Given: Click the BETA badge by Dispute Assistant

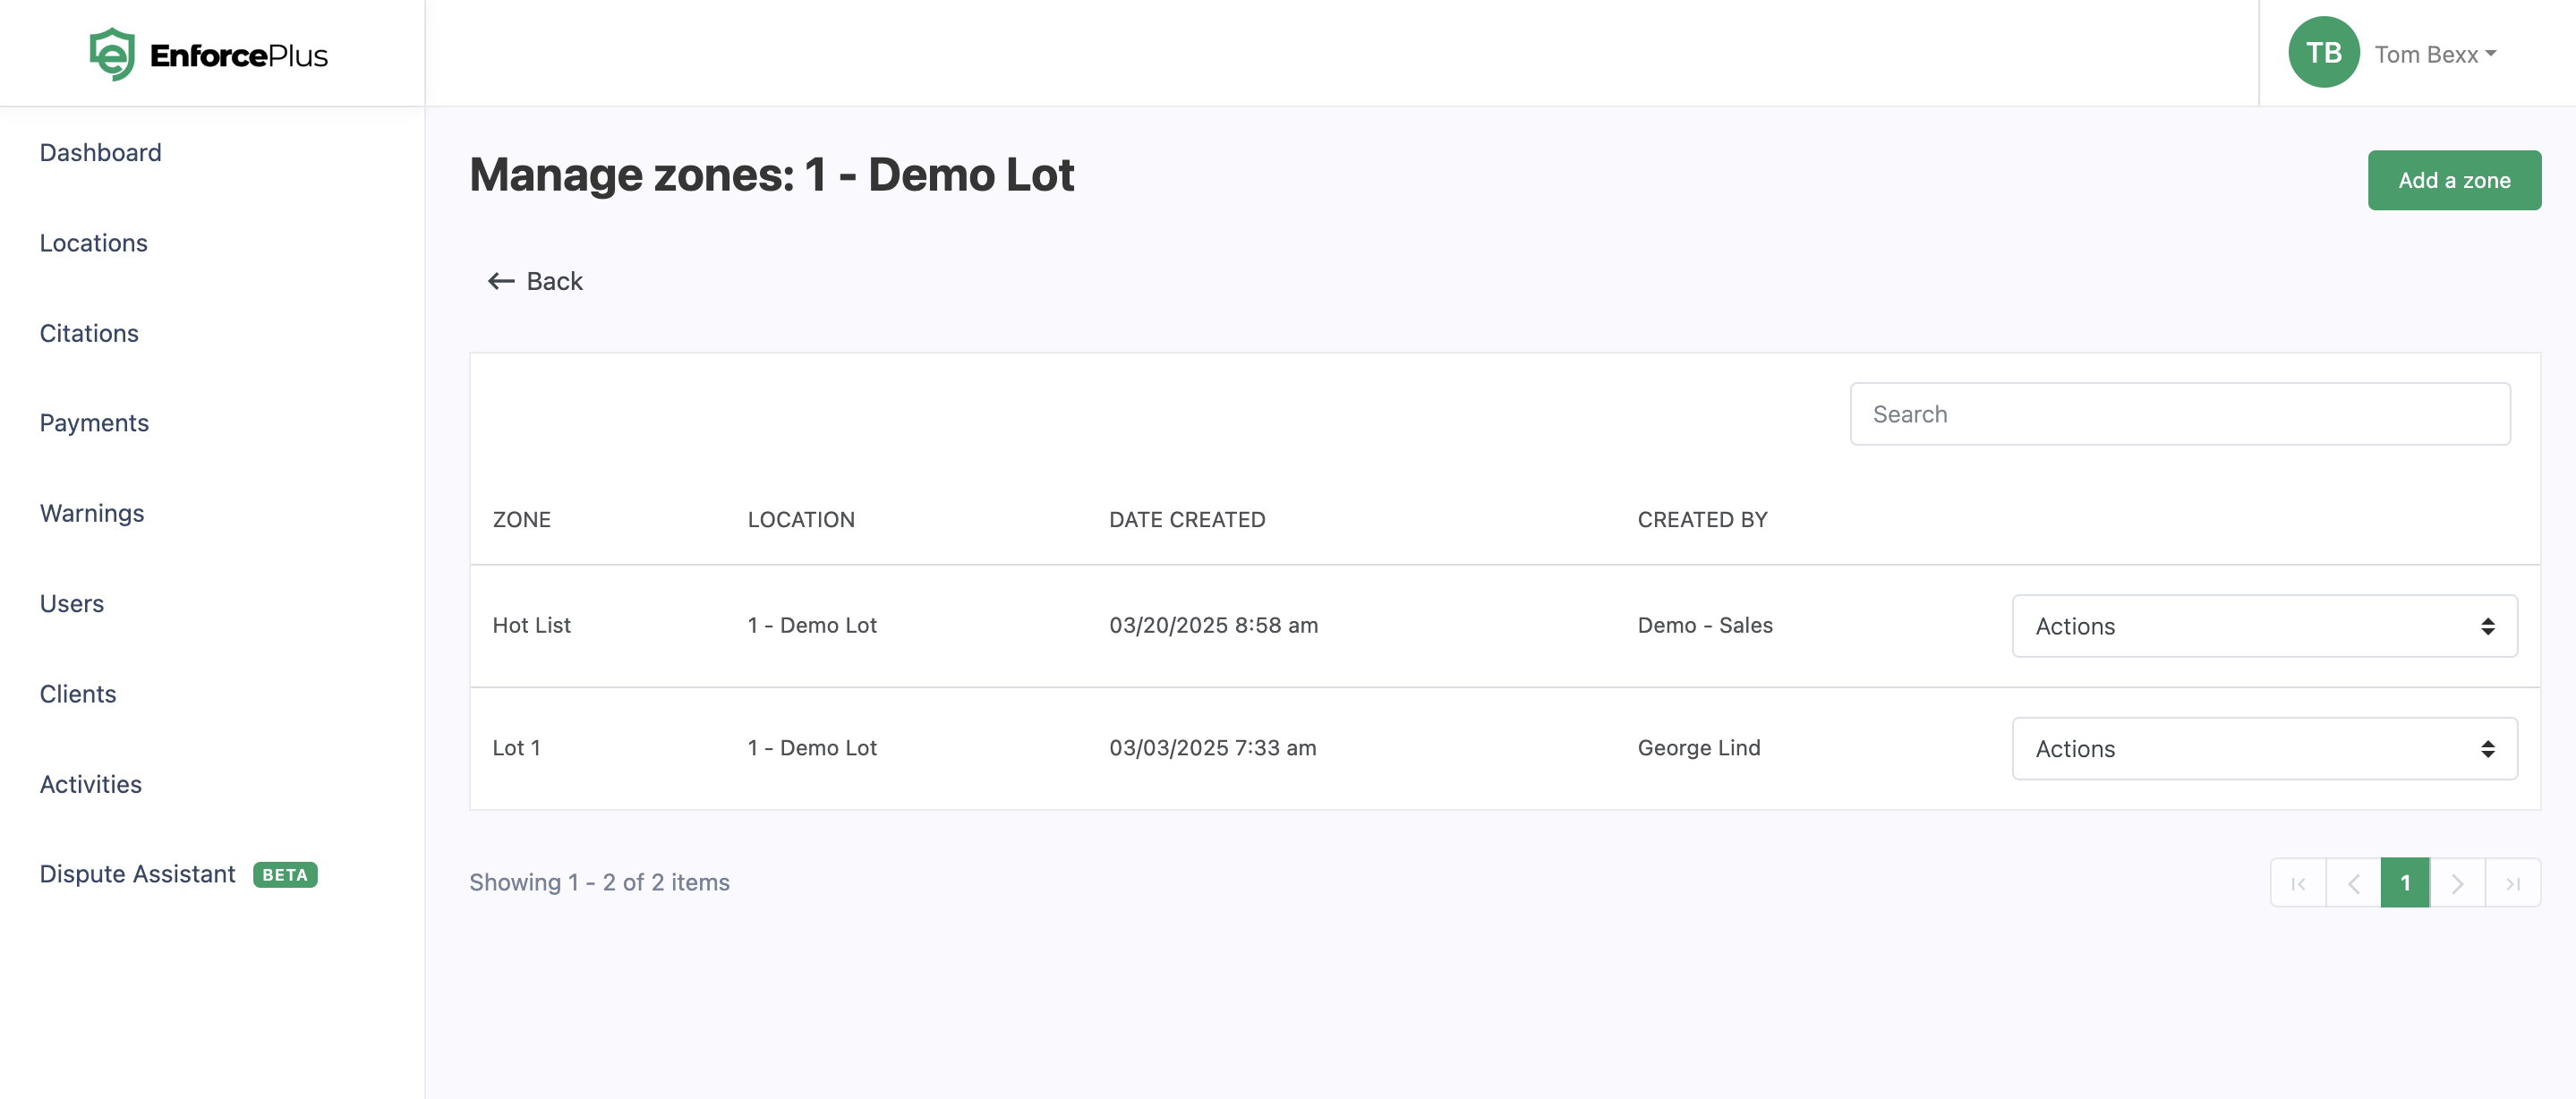Looking at the screenshot, I should click(x=285, y=875).
